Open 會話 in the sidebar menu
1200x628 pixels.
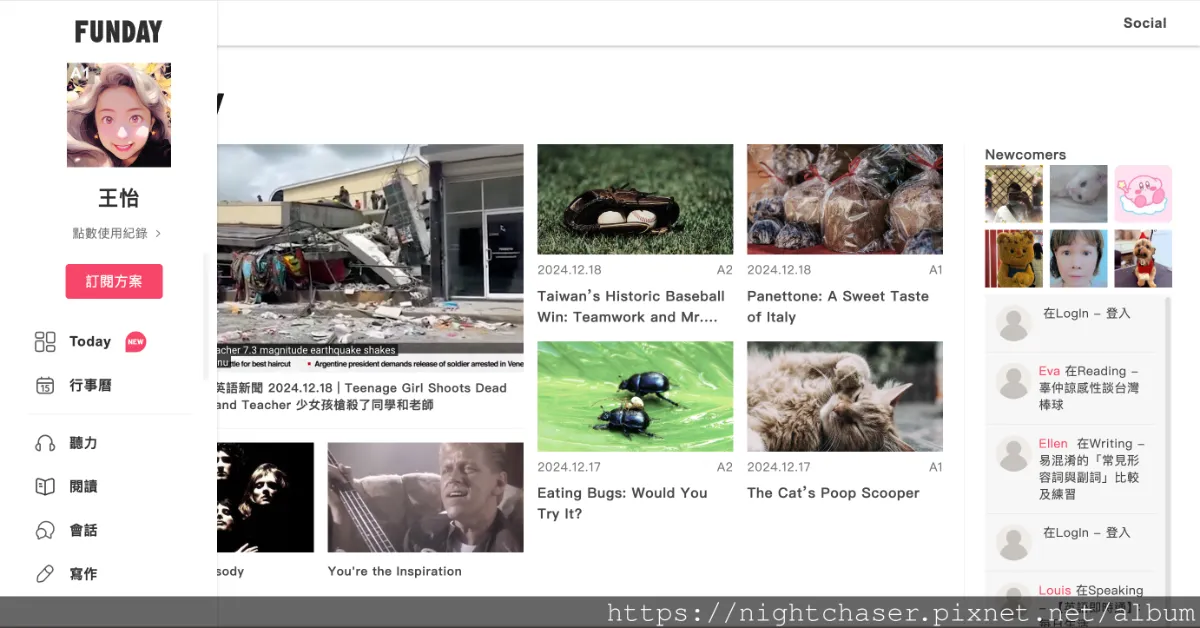coord(83,530)
